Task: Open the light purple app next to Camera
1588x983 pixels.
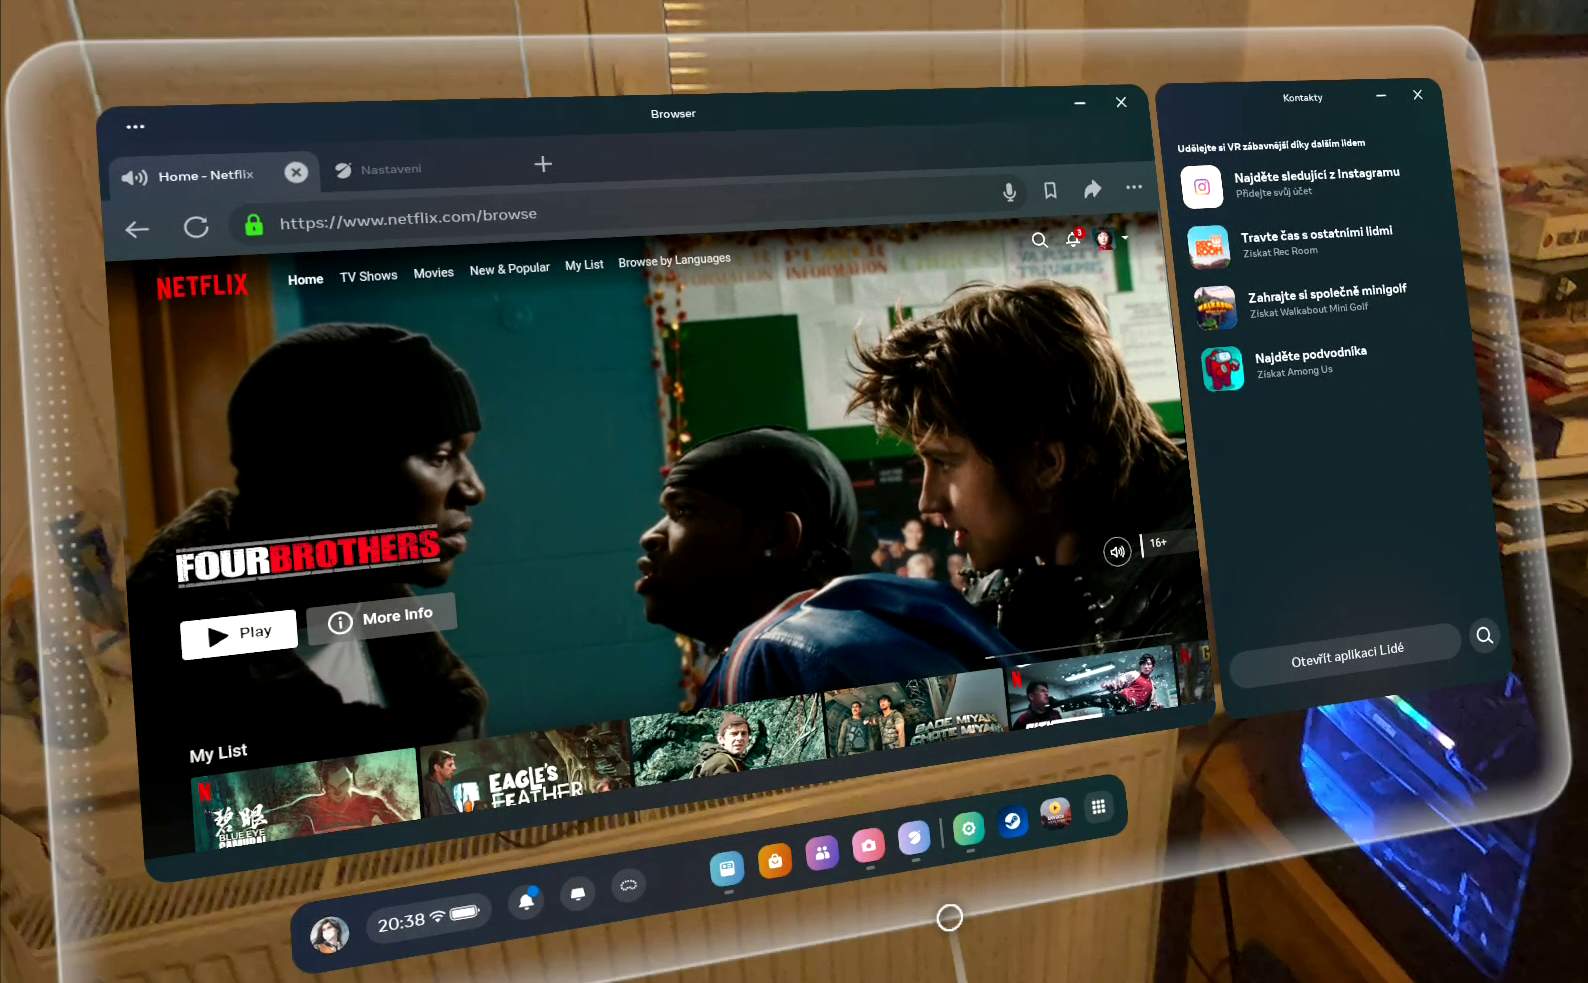Action: point(914,837)
